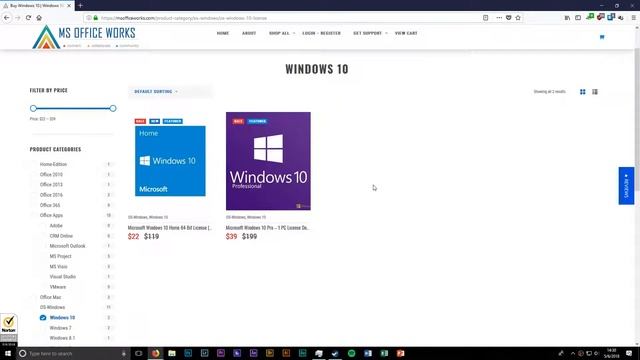Open Firefox from the taskbar
This screenshot has width=640, height=360.
click(156, 353)
